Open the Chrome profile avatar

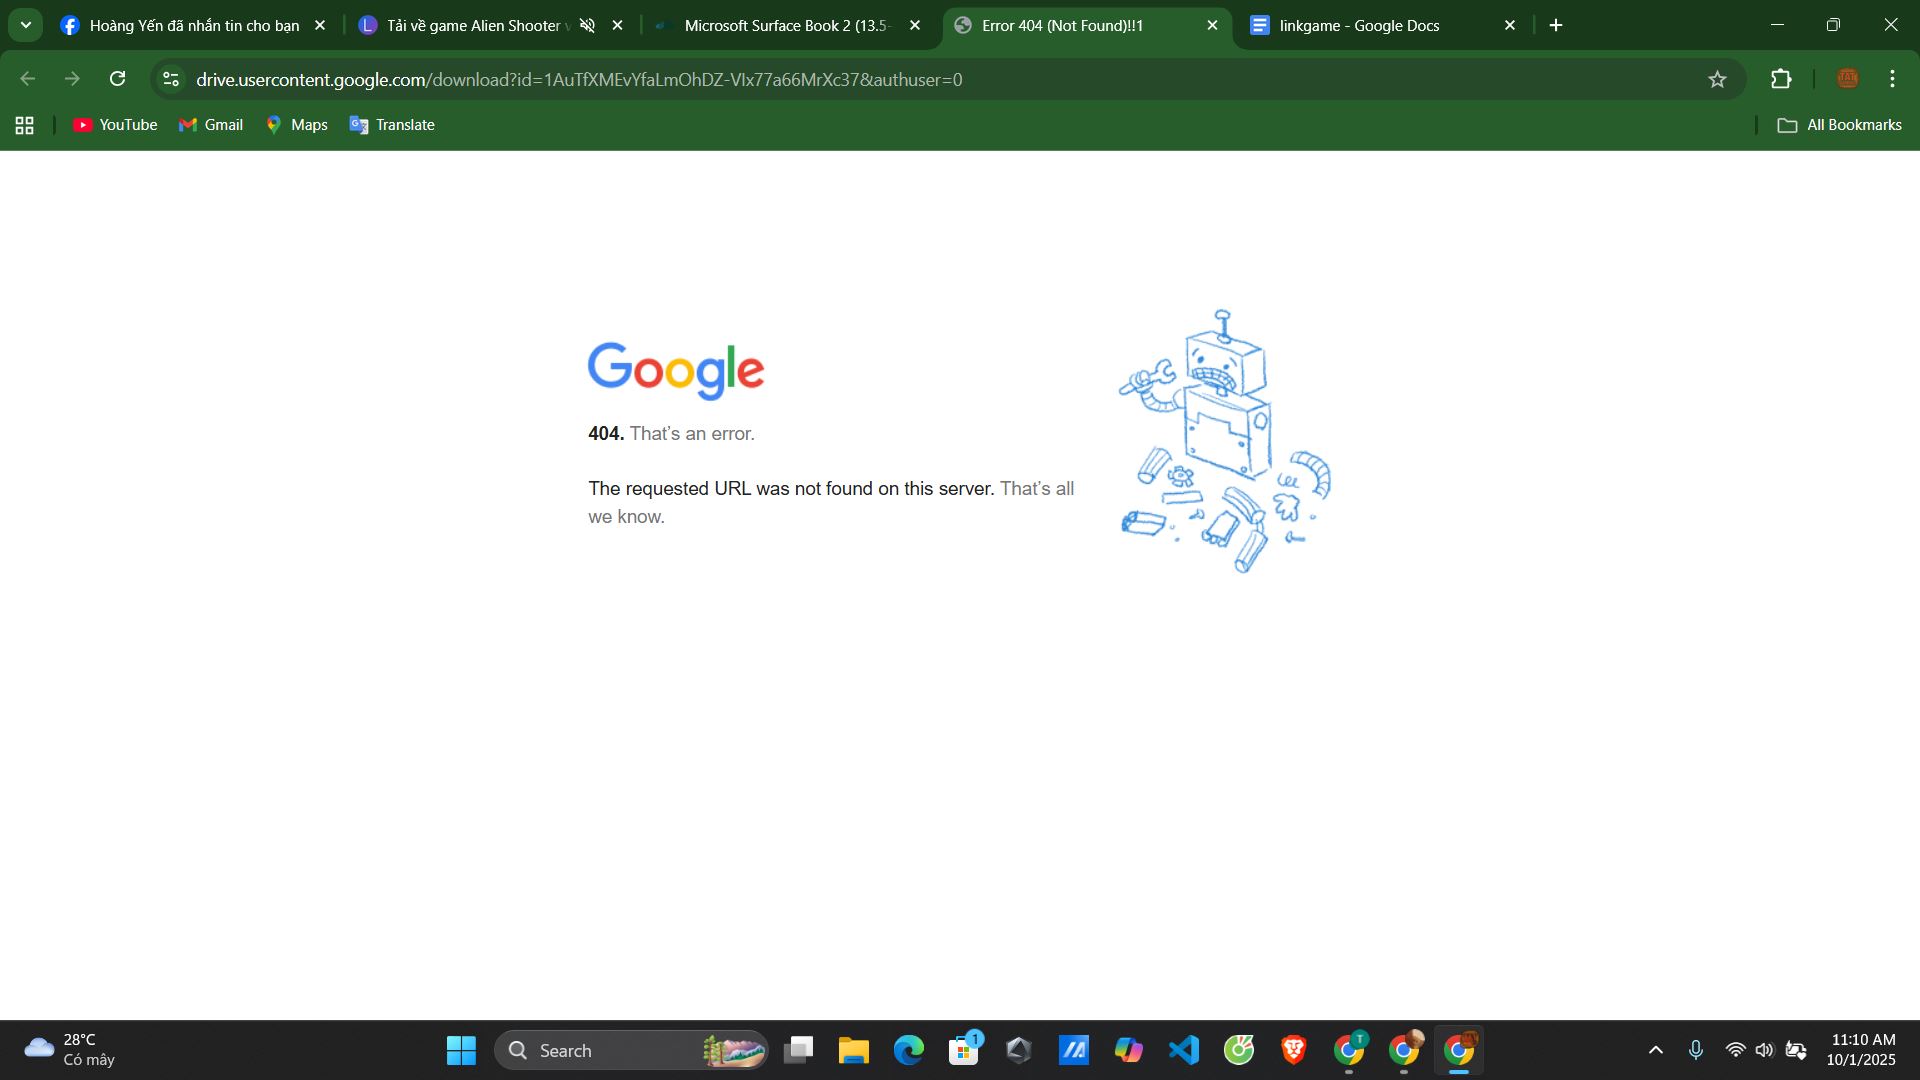point(1847,79)
